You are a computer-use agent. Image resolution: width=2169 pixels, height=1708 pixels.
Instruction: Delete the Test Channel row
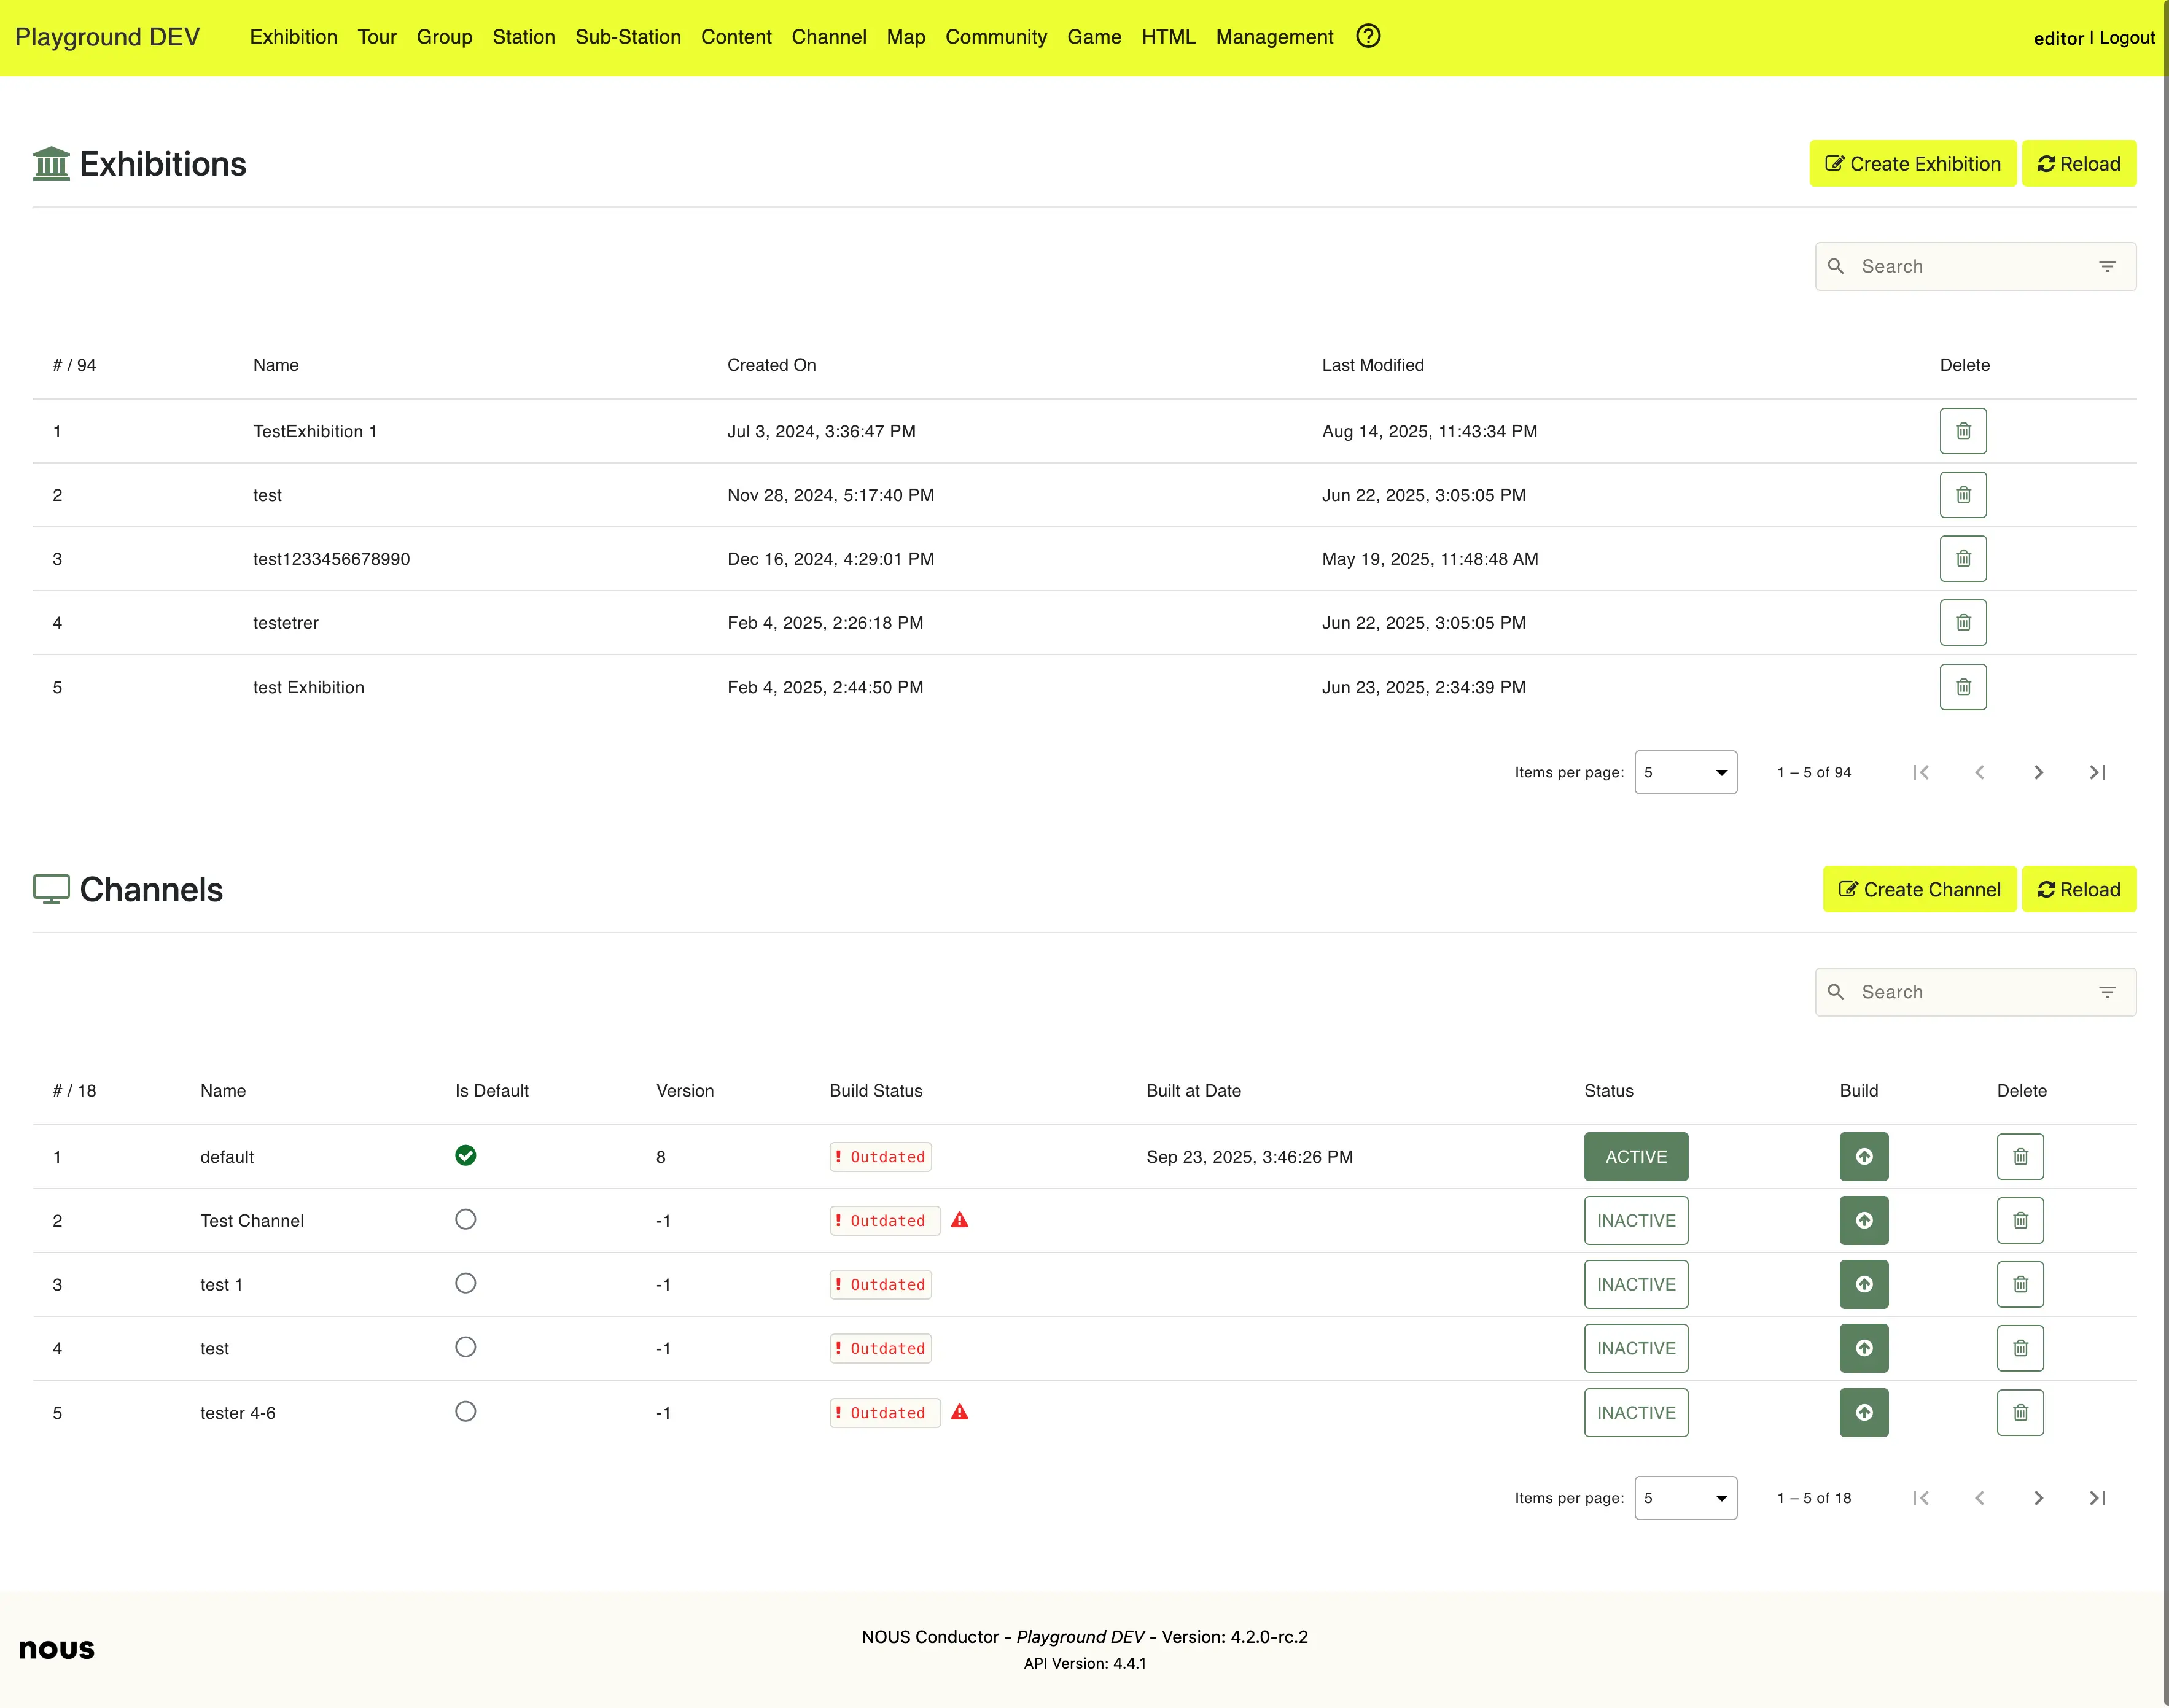pyautogui.click(x=2019, y=1221)
